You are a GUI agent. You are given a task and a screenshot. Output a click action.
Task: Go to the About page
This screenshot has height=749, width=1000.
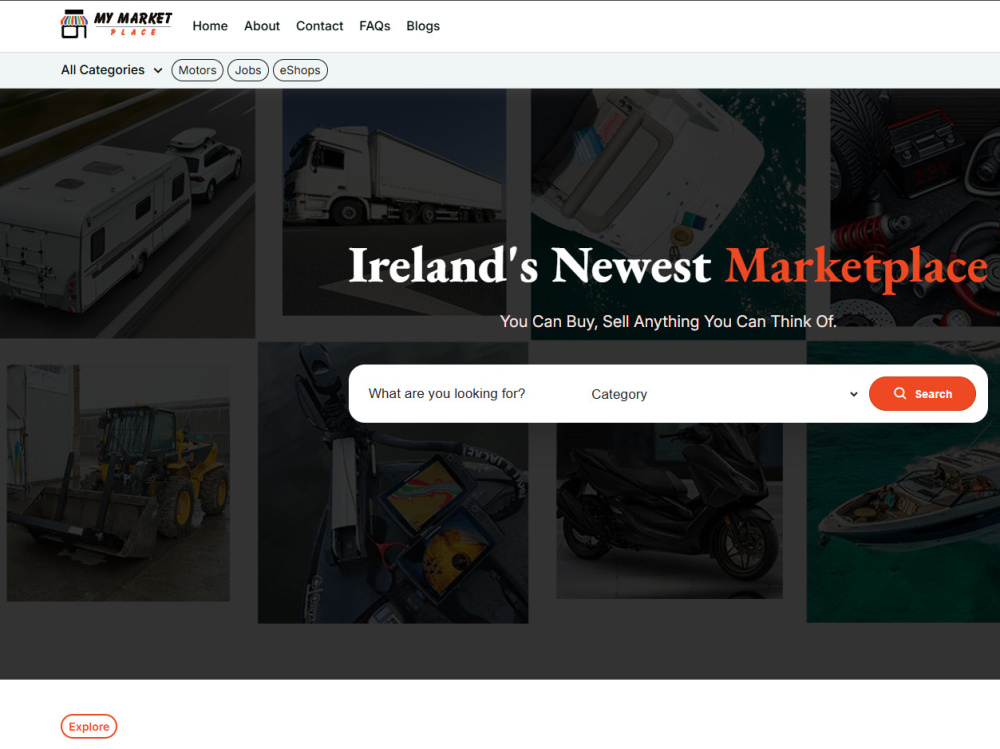(x=261, y=26)
